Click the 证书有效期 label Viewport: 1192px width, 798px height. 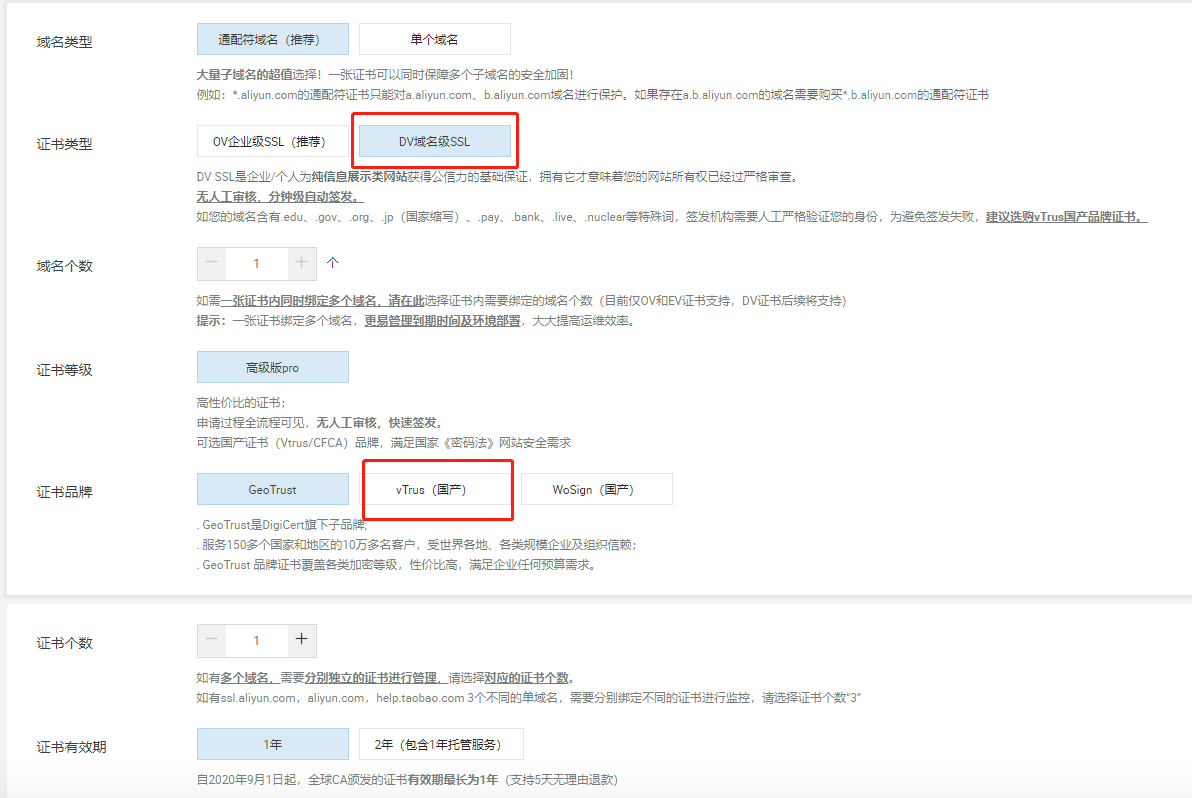pyautogui.click(x=71, y=747)
